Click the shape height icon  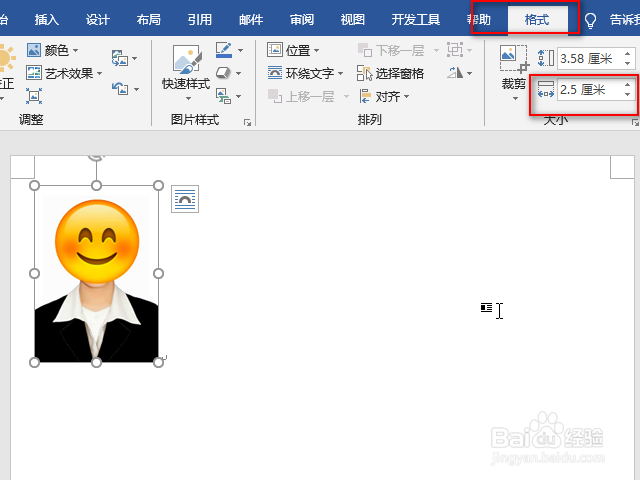pyautogui.click(x=546, y=58)
